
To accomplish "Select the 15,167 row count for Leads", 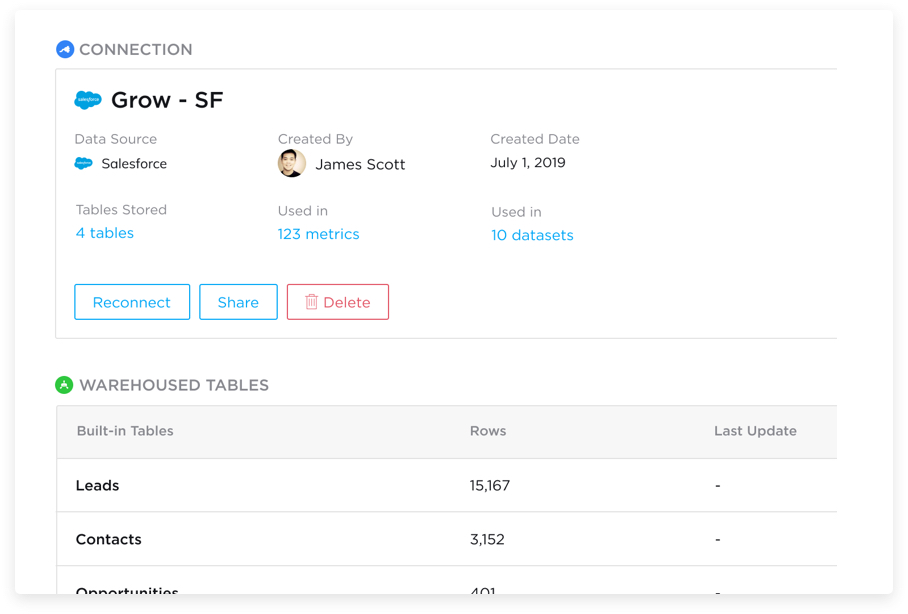I will click(x=490, y=486).
